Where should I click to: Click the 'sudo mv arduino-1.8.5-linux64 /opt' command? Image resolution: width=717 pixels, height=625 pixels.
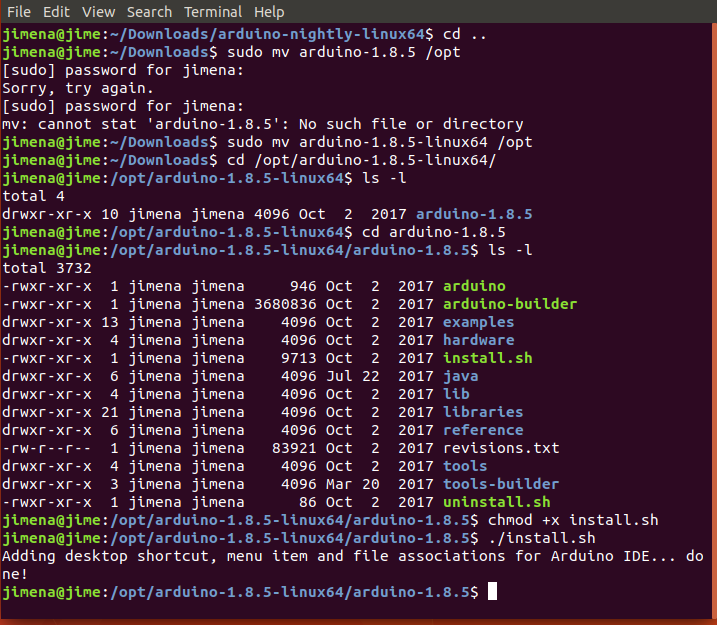380,142
